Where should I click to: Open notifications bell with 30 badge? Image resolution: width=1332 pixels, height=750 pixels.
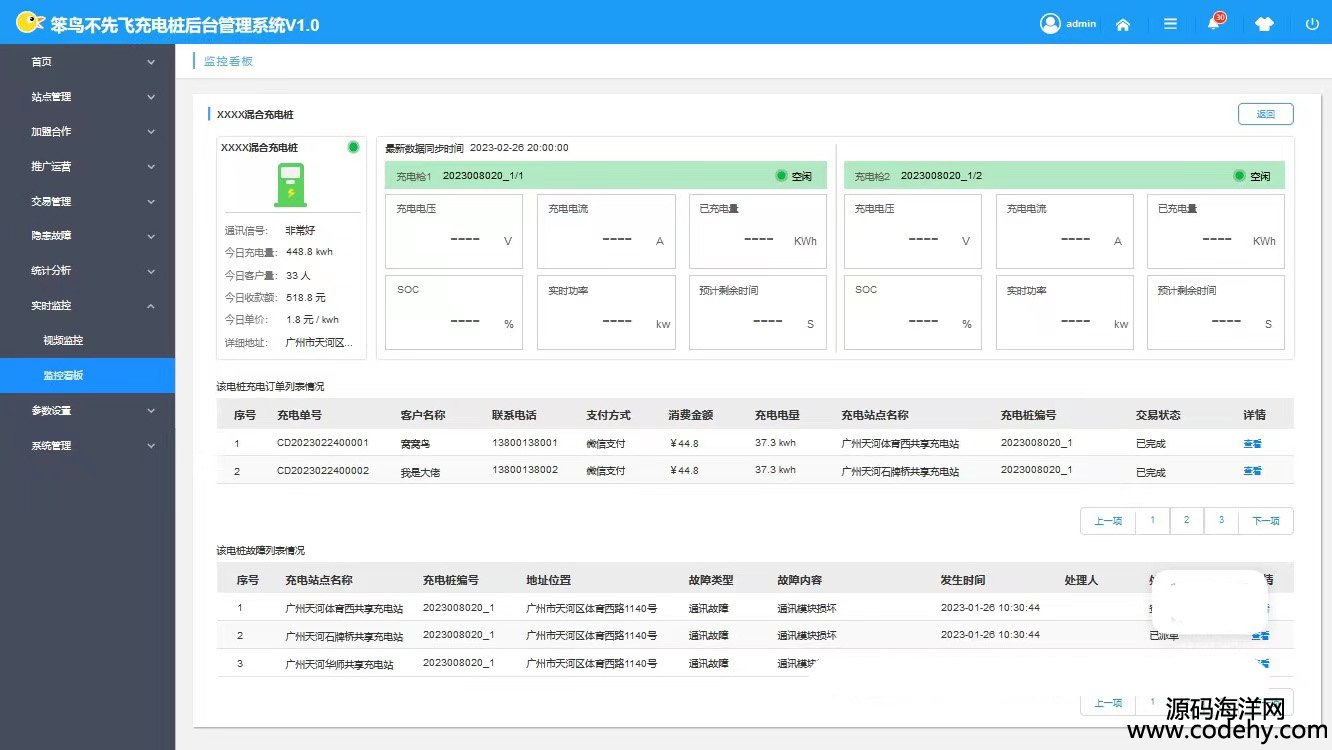[x=1215, y=22]
